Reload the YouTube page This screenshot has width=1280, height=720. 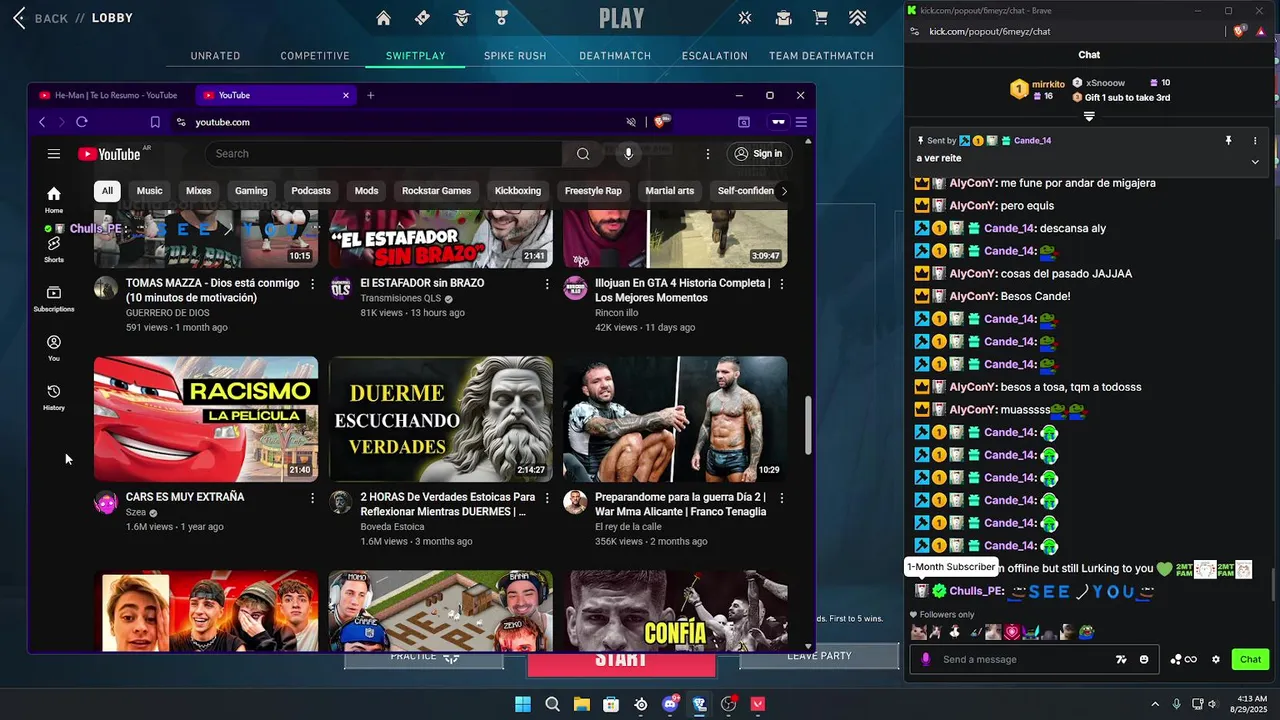click(x=82, y=122)
